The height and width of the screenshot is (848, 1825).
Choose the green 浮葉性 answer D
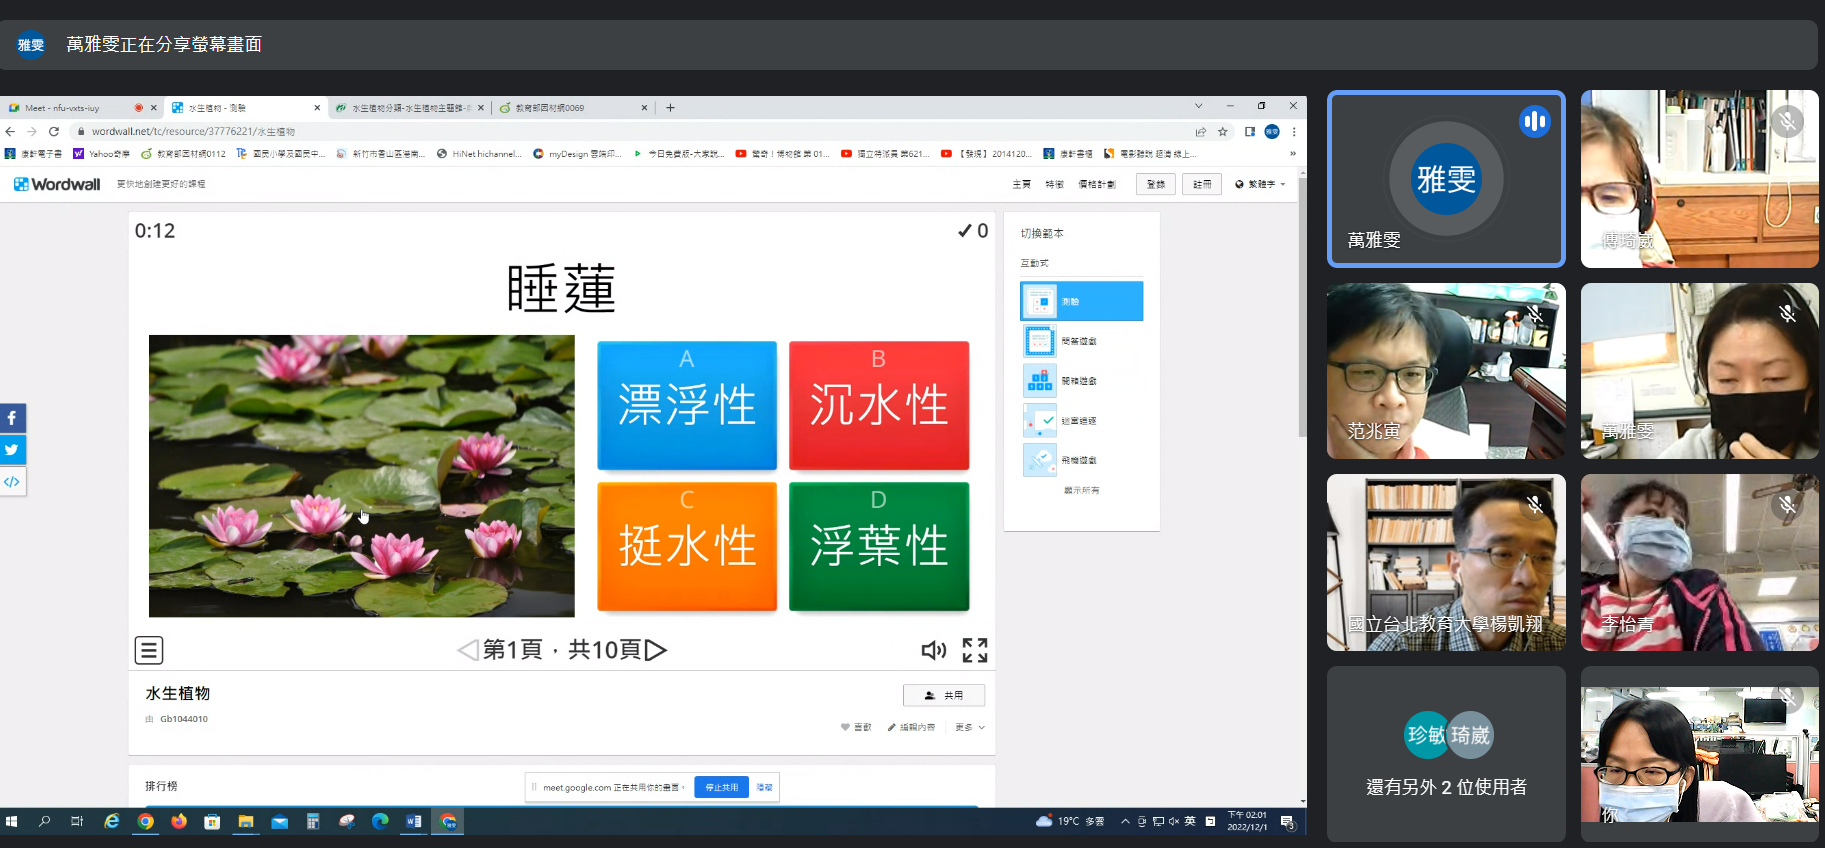878,546
